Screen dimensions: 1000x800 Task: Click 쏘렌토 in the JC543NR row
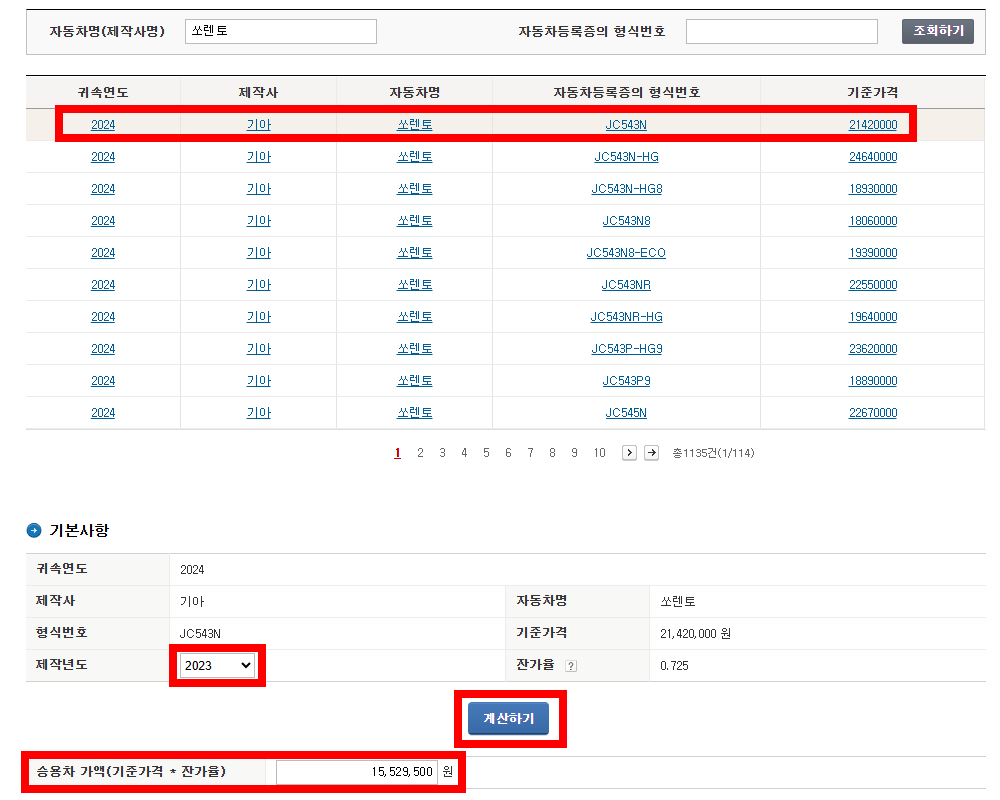[415, 285]
